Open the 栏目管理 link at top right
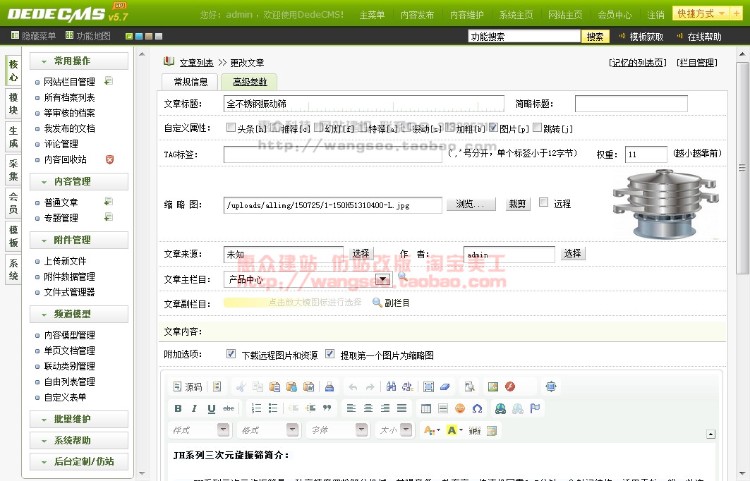 pyautogui.click(x=697, y=63)
